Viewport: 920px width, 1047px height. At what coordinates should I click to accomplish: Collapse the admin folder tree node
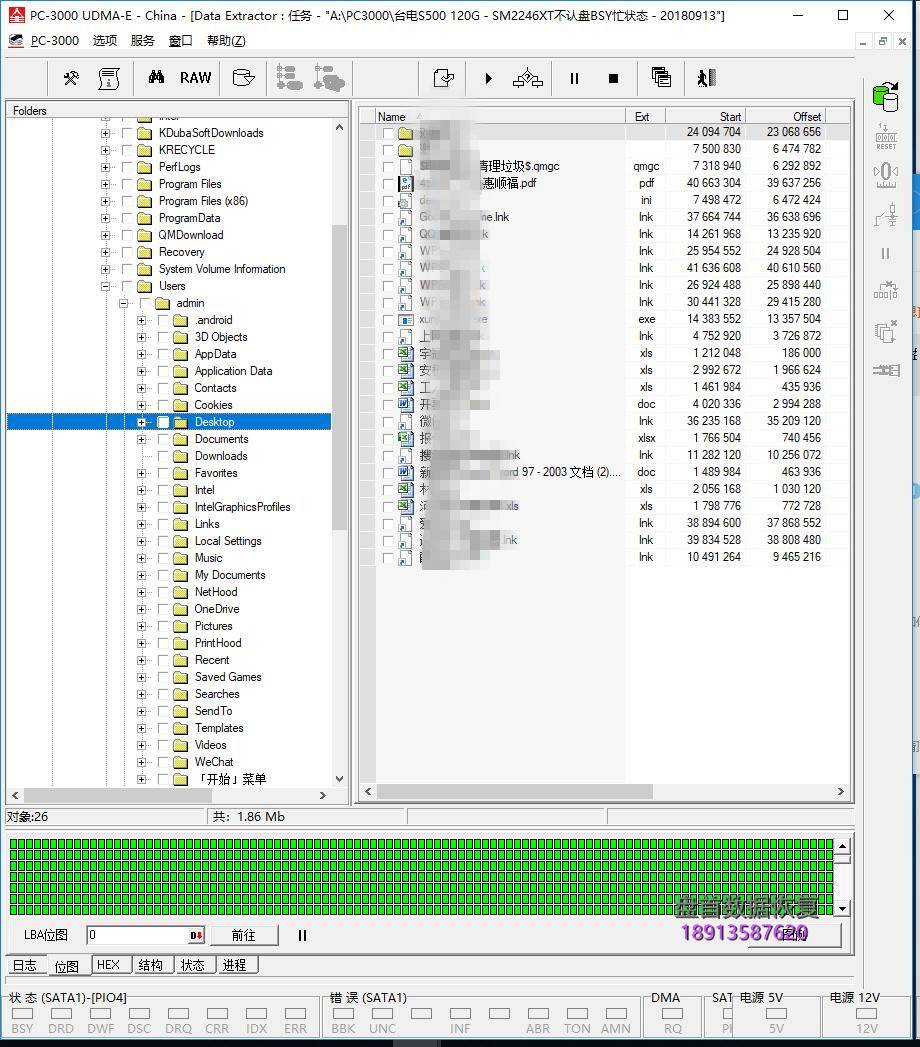click(x=124, y=303)
